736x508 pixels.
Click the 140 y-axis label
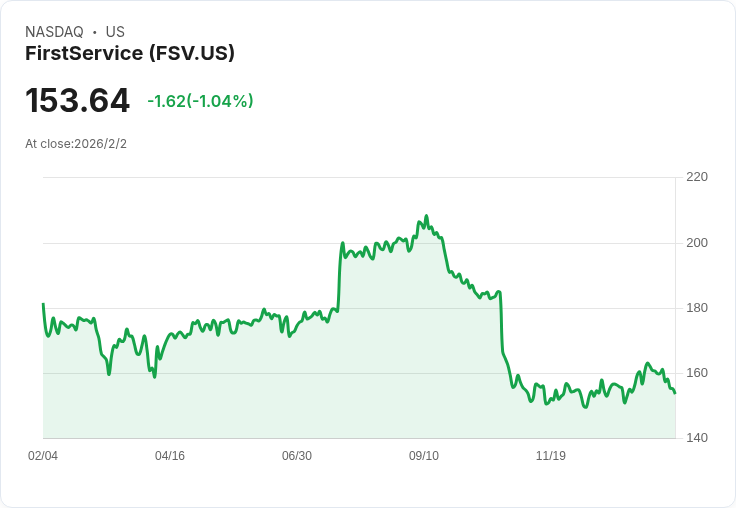696,438
